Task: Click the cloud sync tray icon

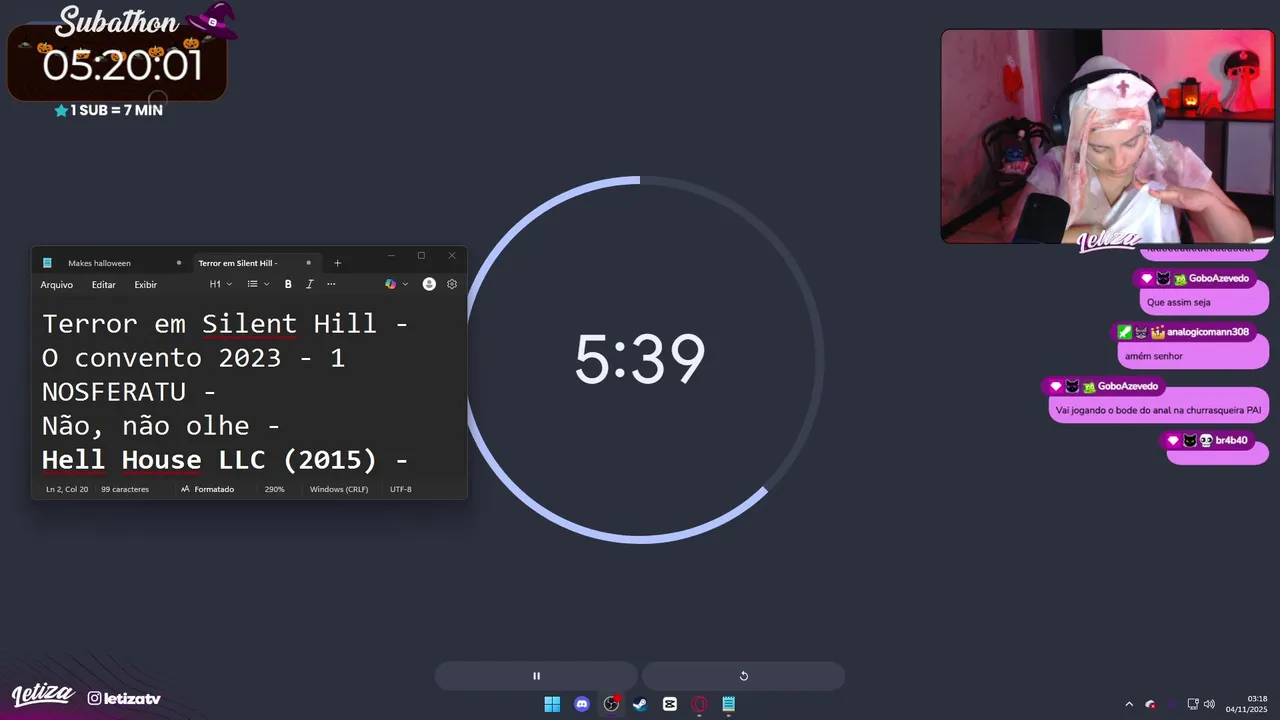Action: pos(1150,704)
